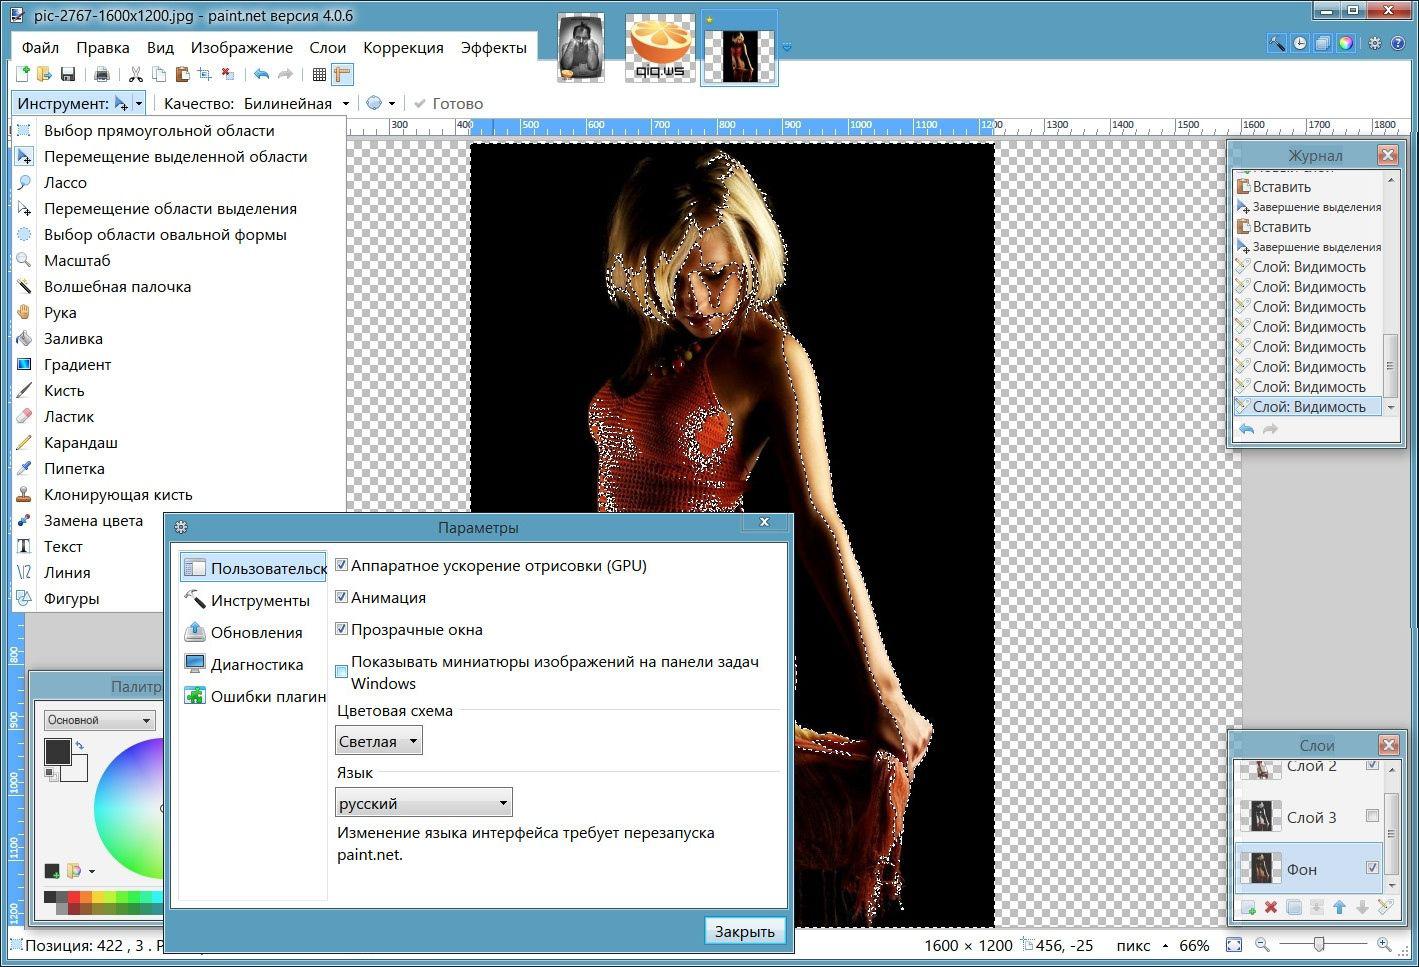Click the Закрыть button
Screen dimensions: 1419x967
[744, 931]
